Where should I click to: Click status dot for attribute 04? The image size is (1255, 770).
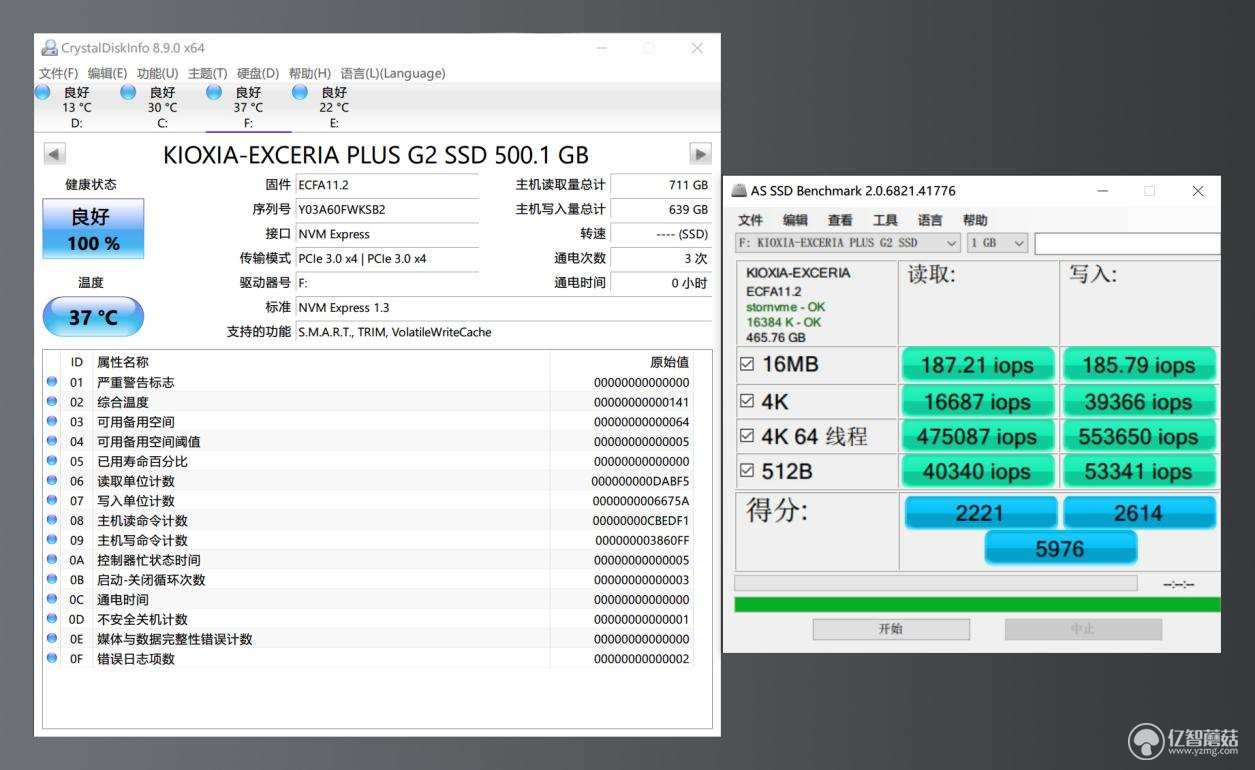tap(52, 441)
